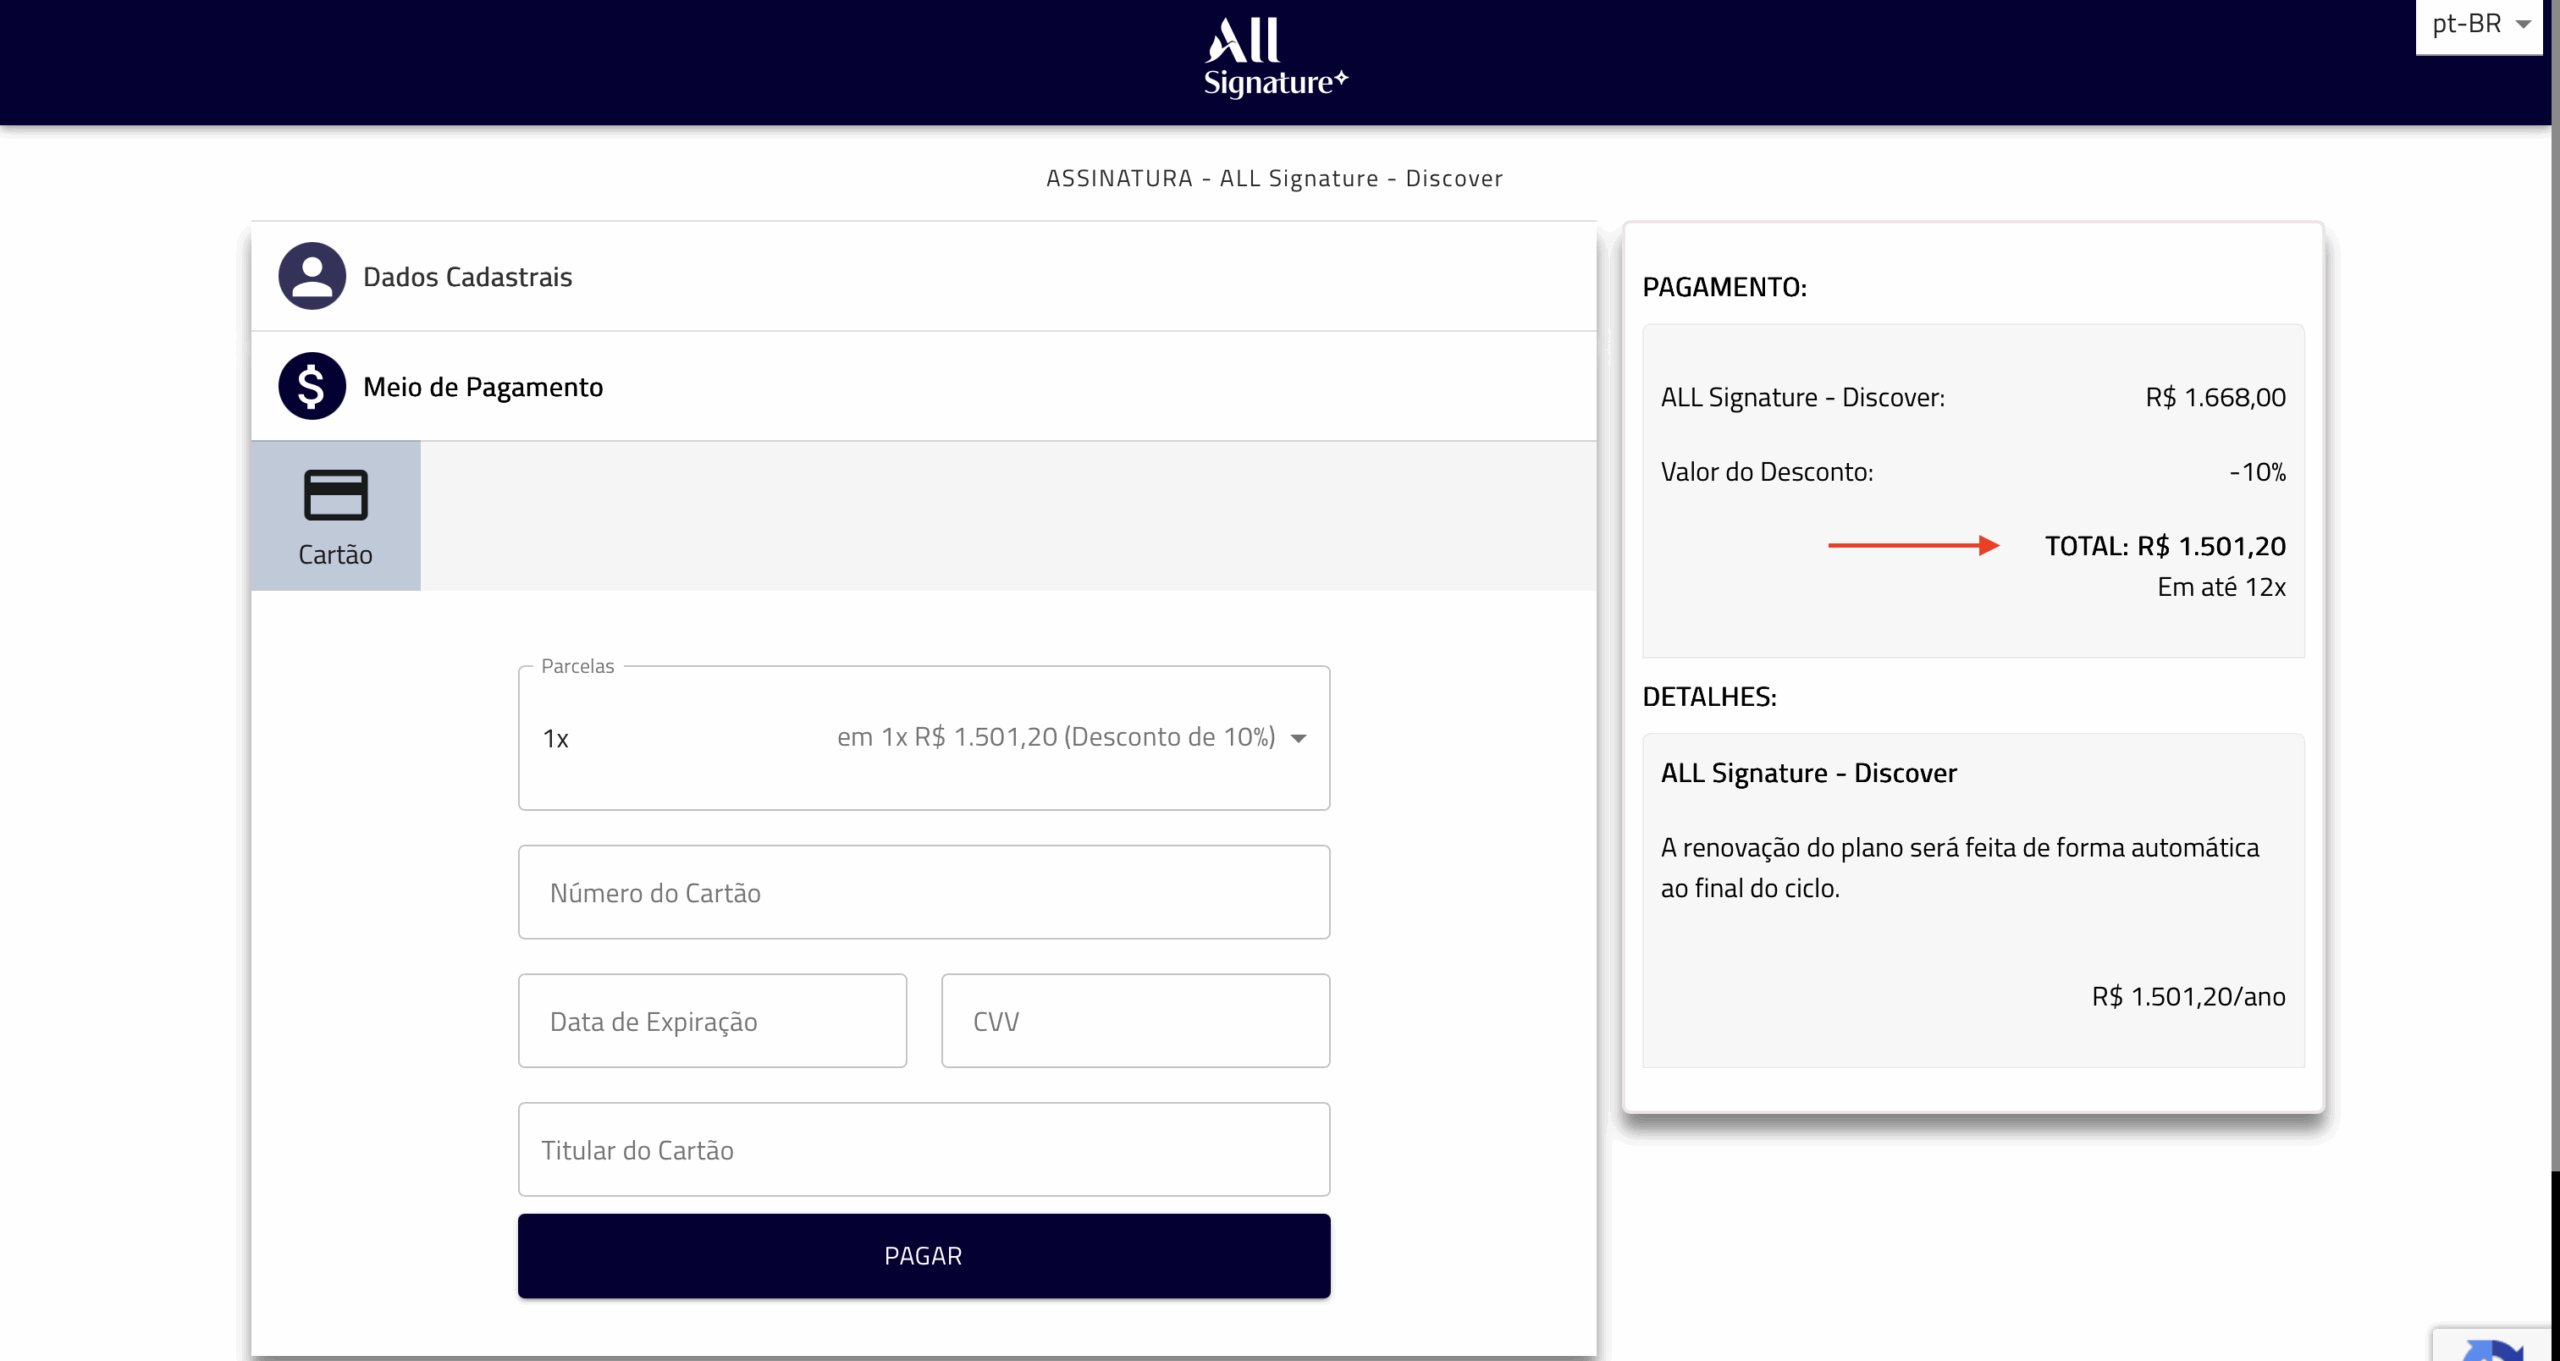Expand the Meio de Pagamento section
Viewport: 2560px width, 1361px height.
[x=923, y=386]
